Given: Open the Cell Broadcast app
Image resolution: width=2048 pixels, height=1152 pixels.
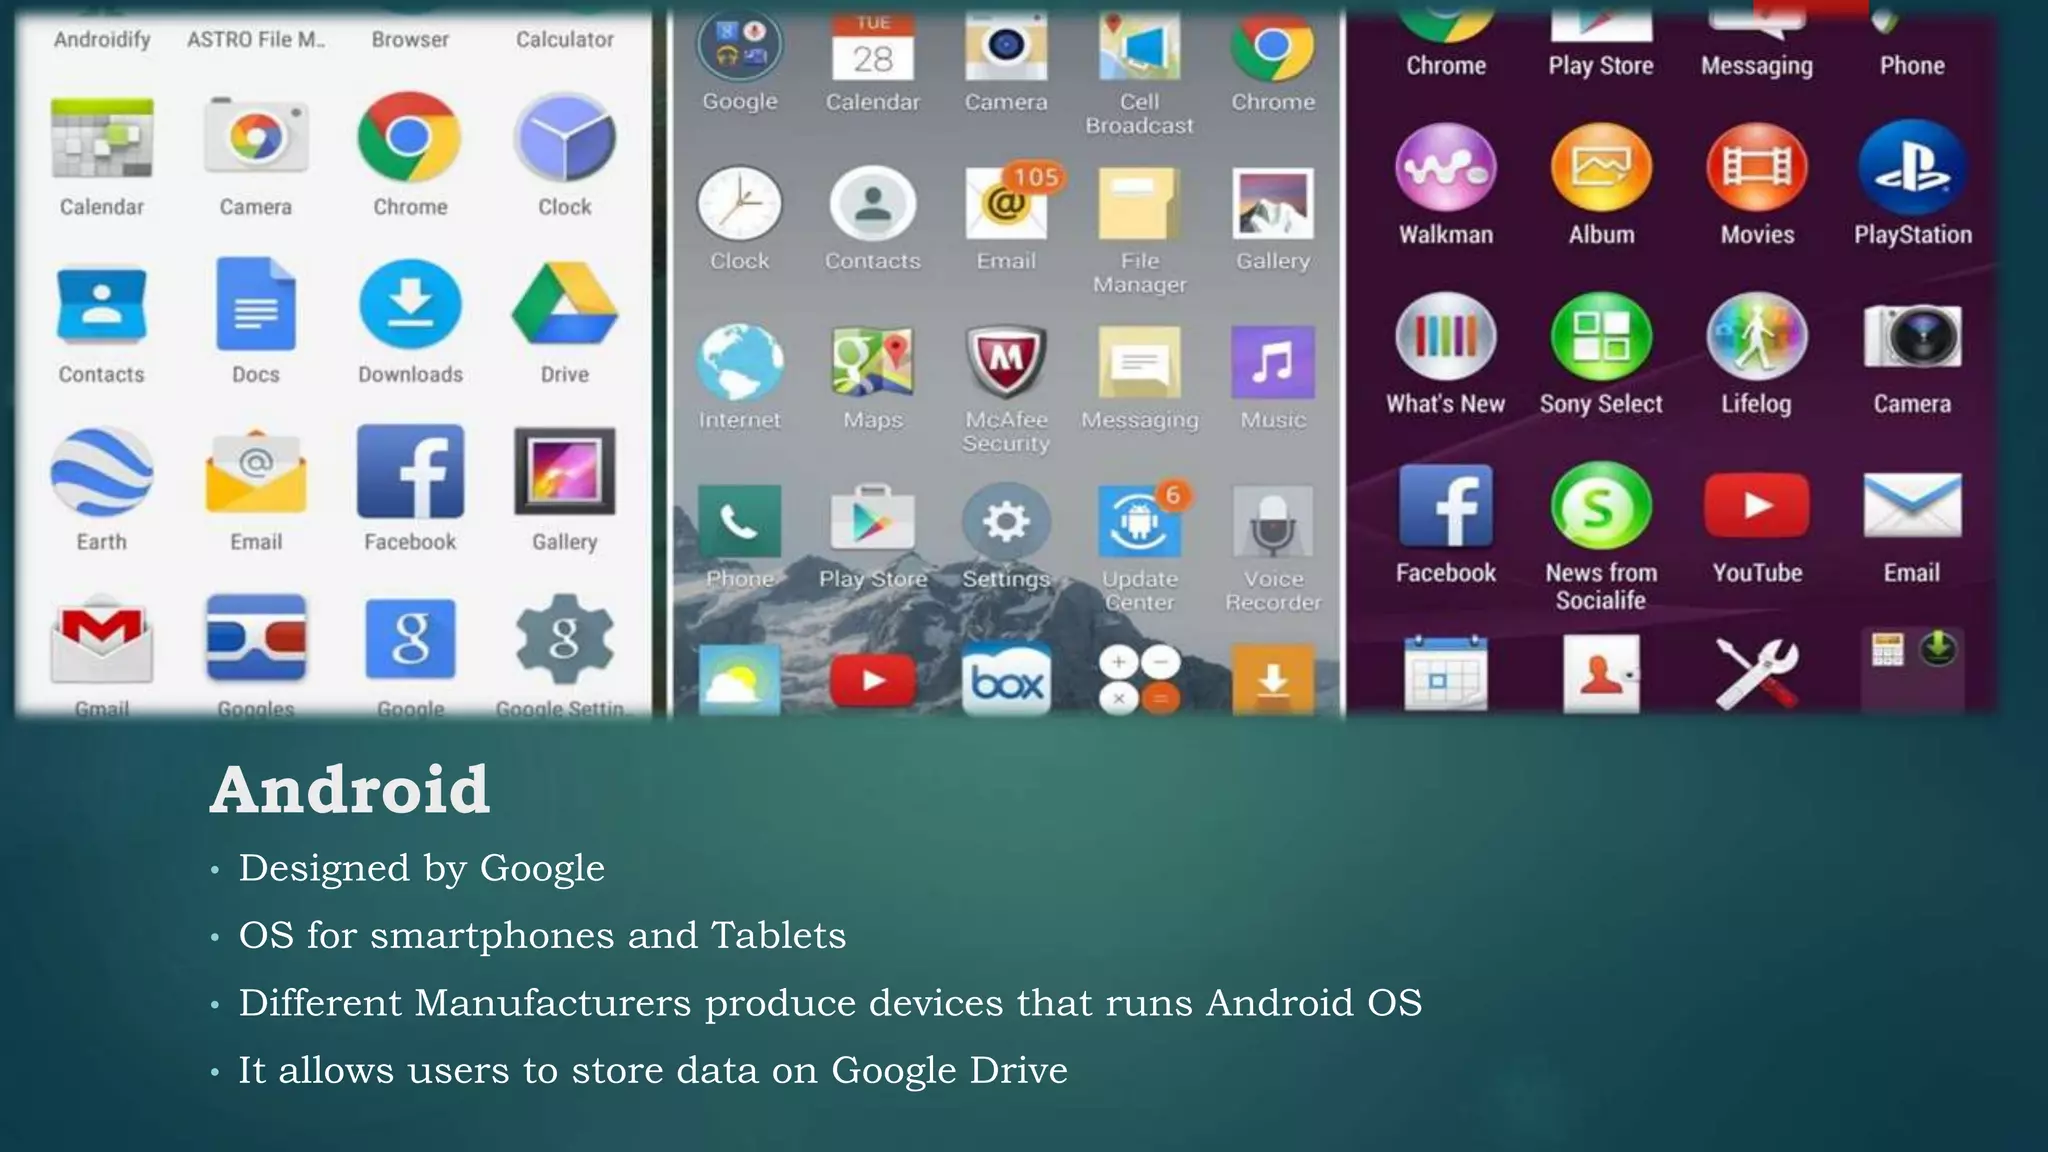Looking at the screenshot, I should (x=1140, y=48).
